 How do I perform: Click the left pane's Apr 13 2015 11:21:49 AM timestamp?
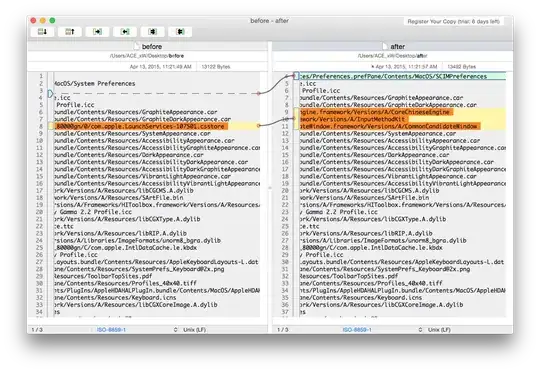pyautogui.click(x=160, y=66)
